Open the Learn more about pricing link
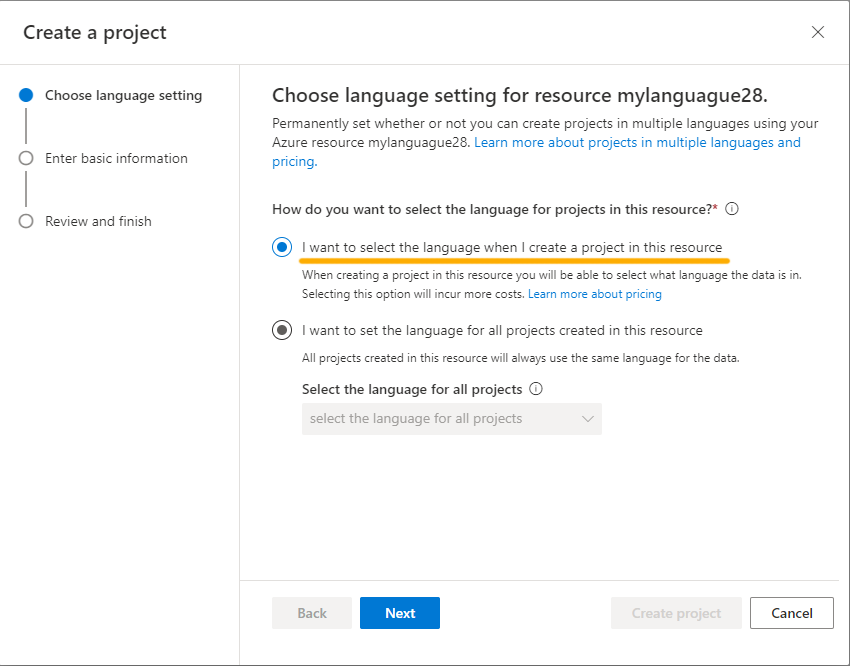Screen dimensions: 850x666 pyautogui.click(x=595, y=294)
